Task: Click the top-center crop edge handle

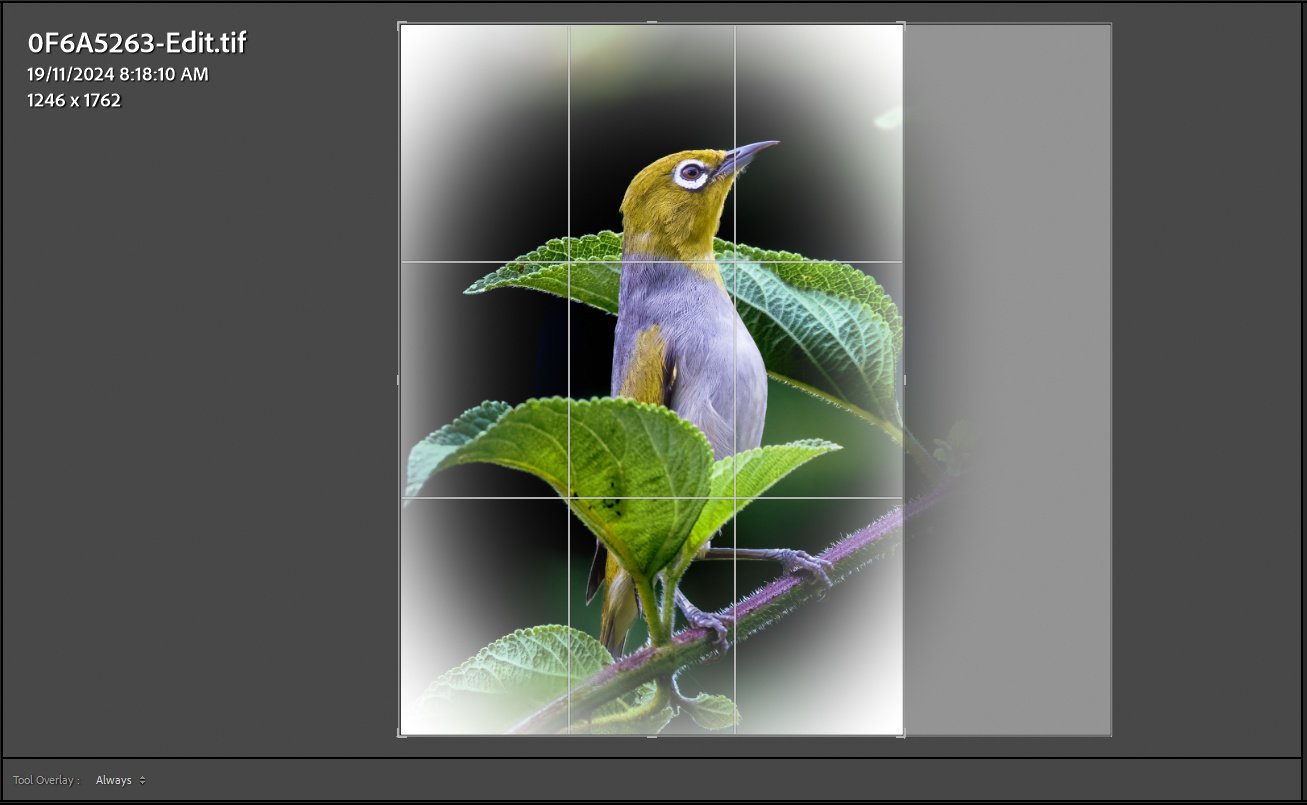Action: [652, 23]
